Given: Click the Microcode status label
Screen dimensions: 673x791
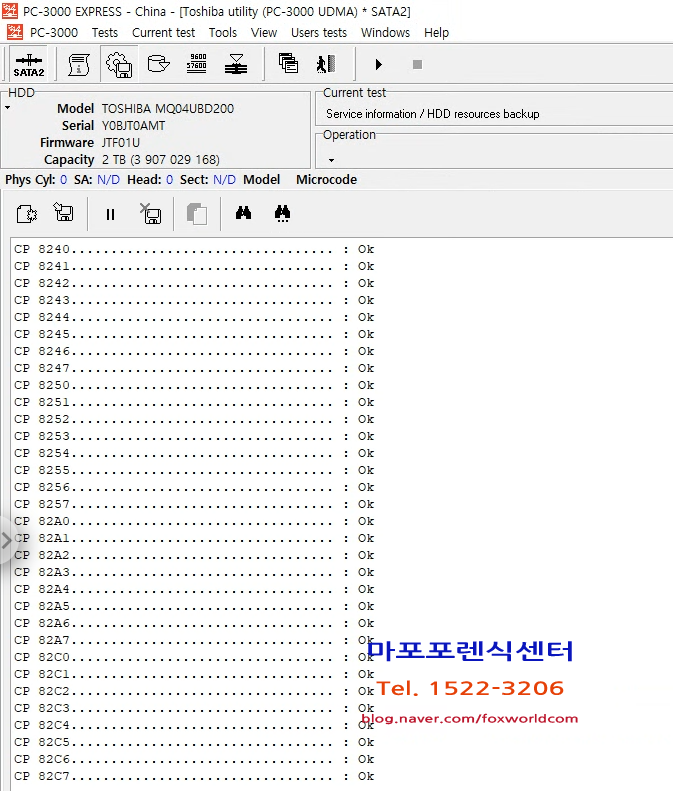Looking at the screenshot, I should pyautogui.click(x=326, y=180).
